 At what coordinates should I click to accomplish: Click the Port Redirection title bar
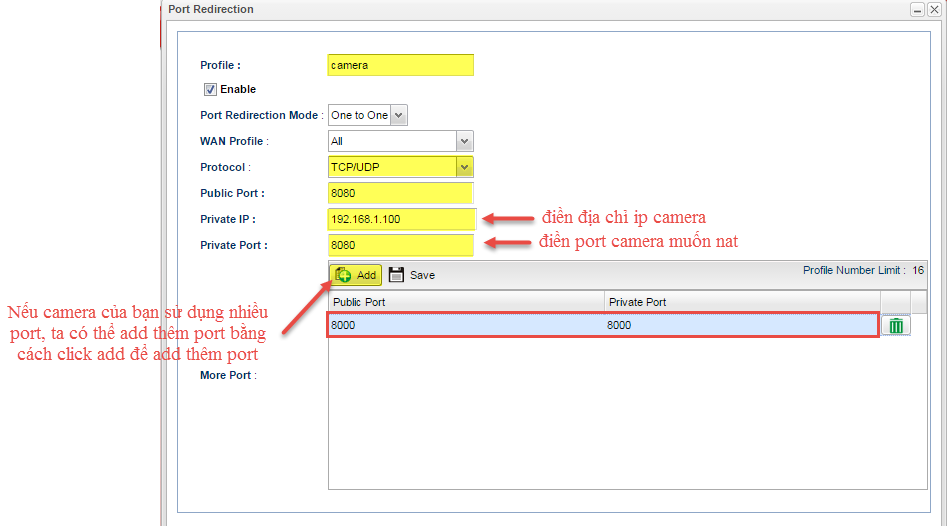(x=500, y=9)
